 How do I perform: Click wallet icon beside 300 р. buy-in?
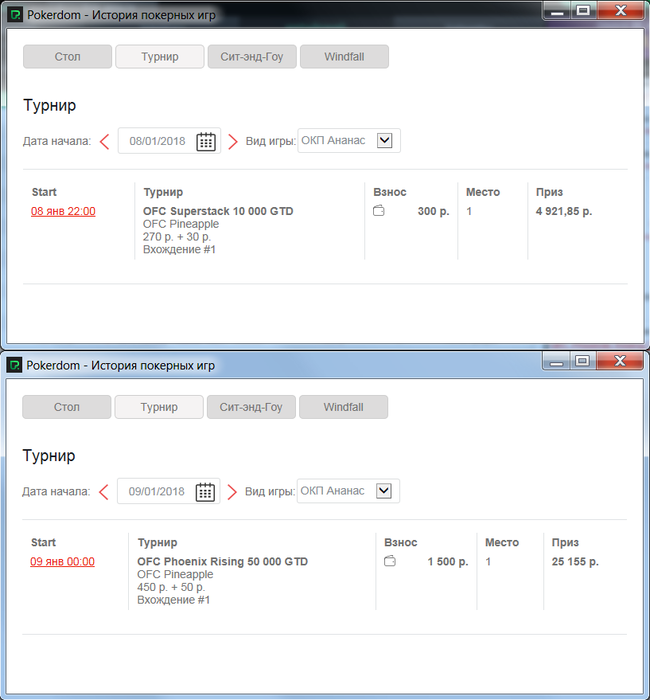pyautogui.click(x=379, y=211)
